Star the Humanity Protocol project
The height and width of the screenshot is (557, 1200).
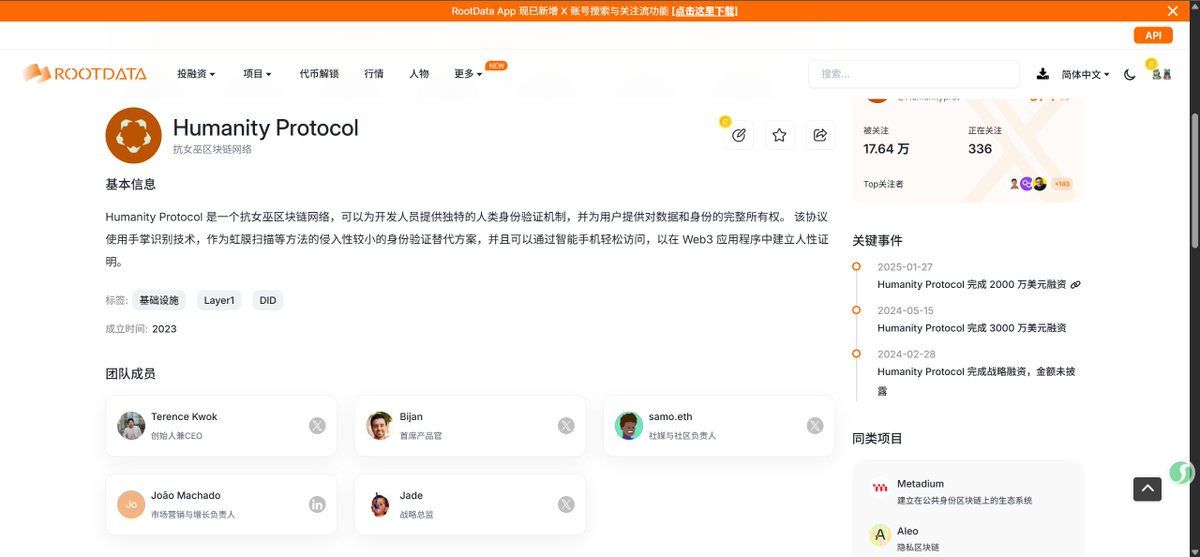(780, 135)
